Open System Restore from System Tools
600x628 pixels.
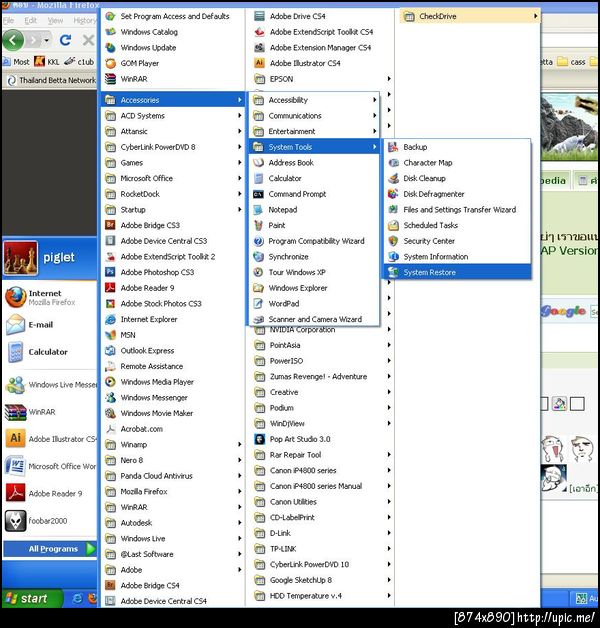(457, 272)
